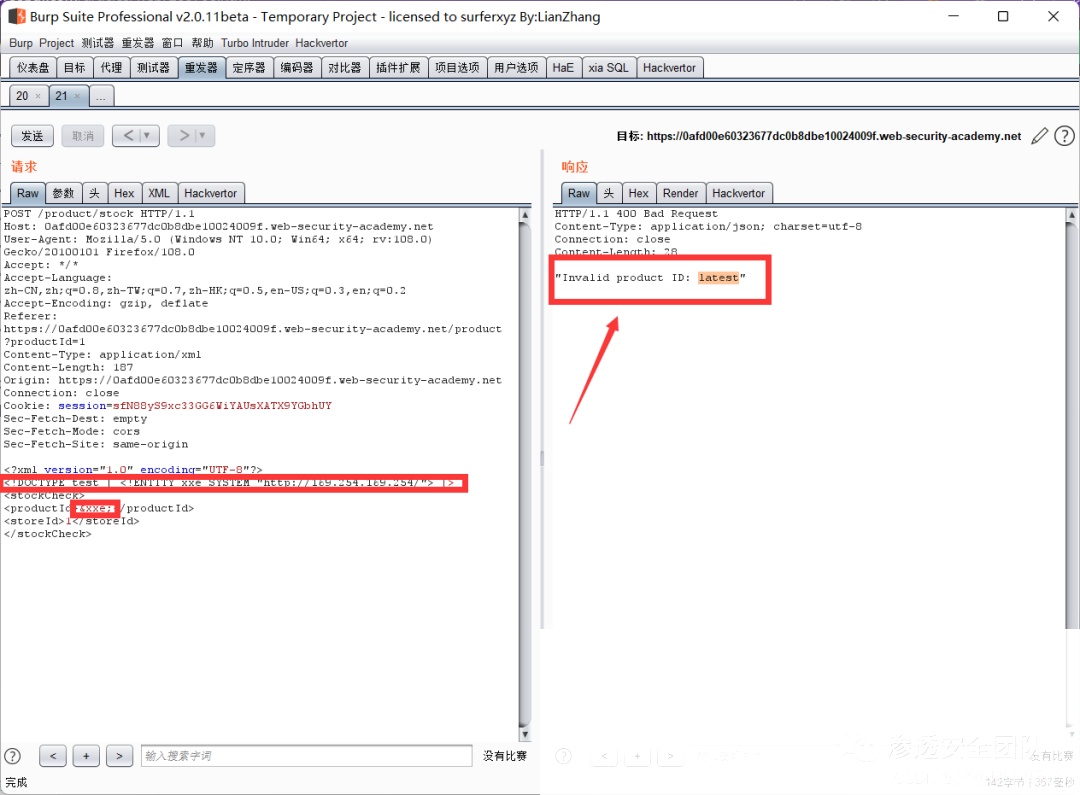Image resolution: width=1080 pixels, height=795 pixels.
Task: Select request Raw view tab
Action: pyautogui.click(x=28, y=193)
